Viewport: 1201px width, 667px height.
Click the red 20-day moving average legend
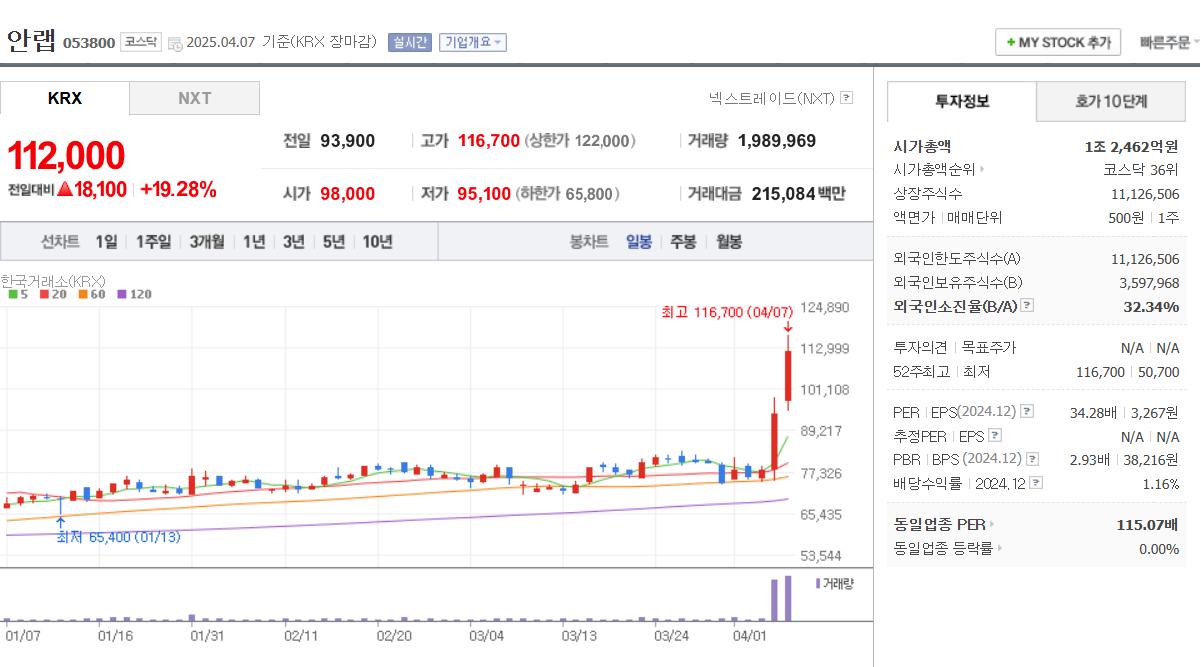pyautogui.click(x=52, y=294)
